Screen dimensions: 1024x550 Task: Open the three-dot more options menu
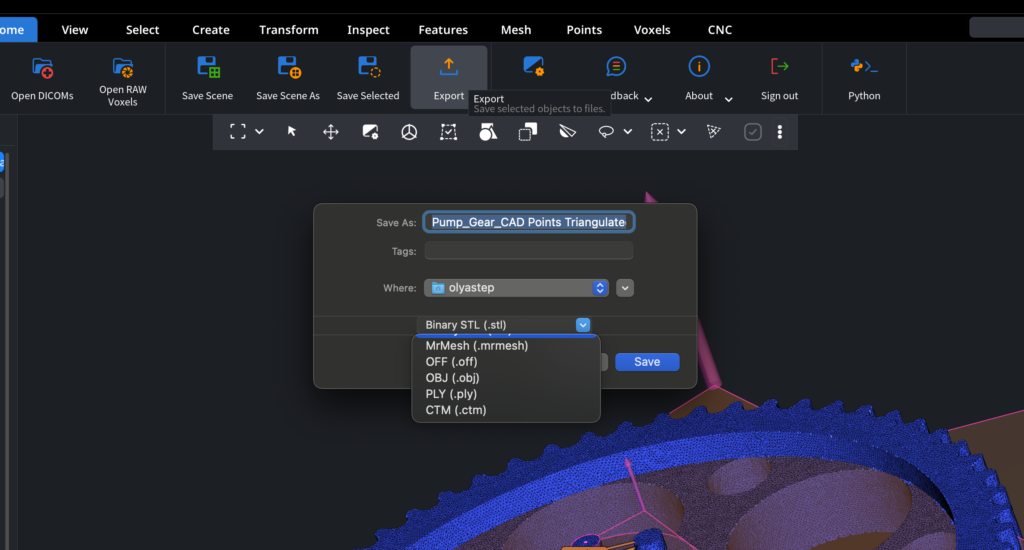pyautogui.click(x=780, y=131)
